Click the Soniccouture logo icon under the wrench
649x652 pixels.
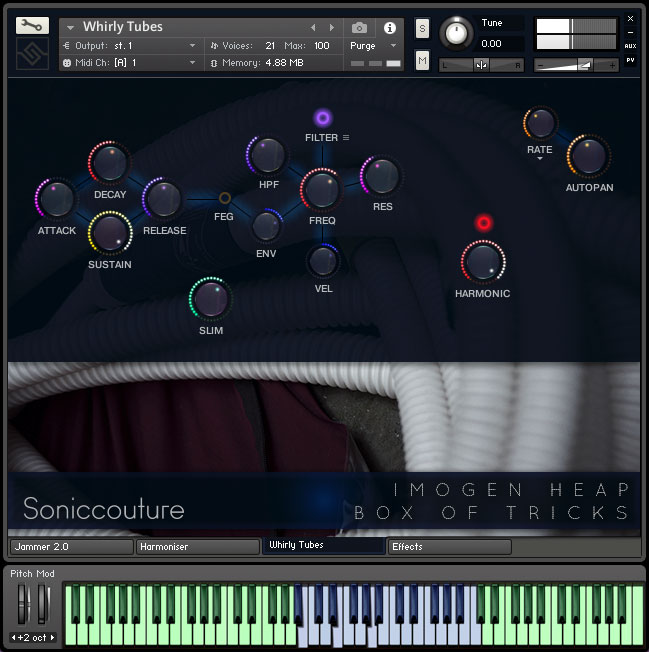pos(32,54)
